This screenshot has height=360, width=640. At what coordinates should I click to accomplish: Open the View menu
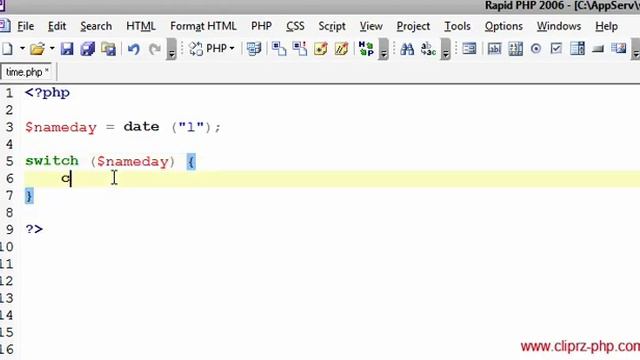point(371,26)
